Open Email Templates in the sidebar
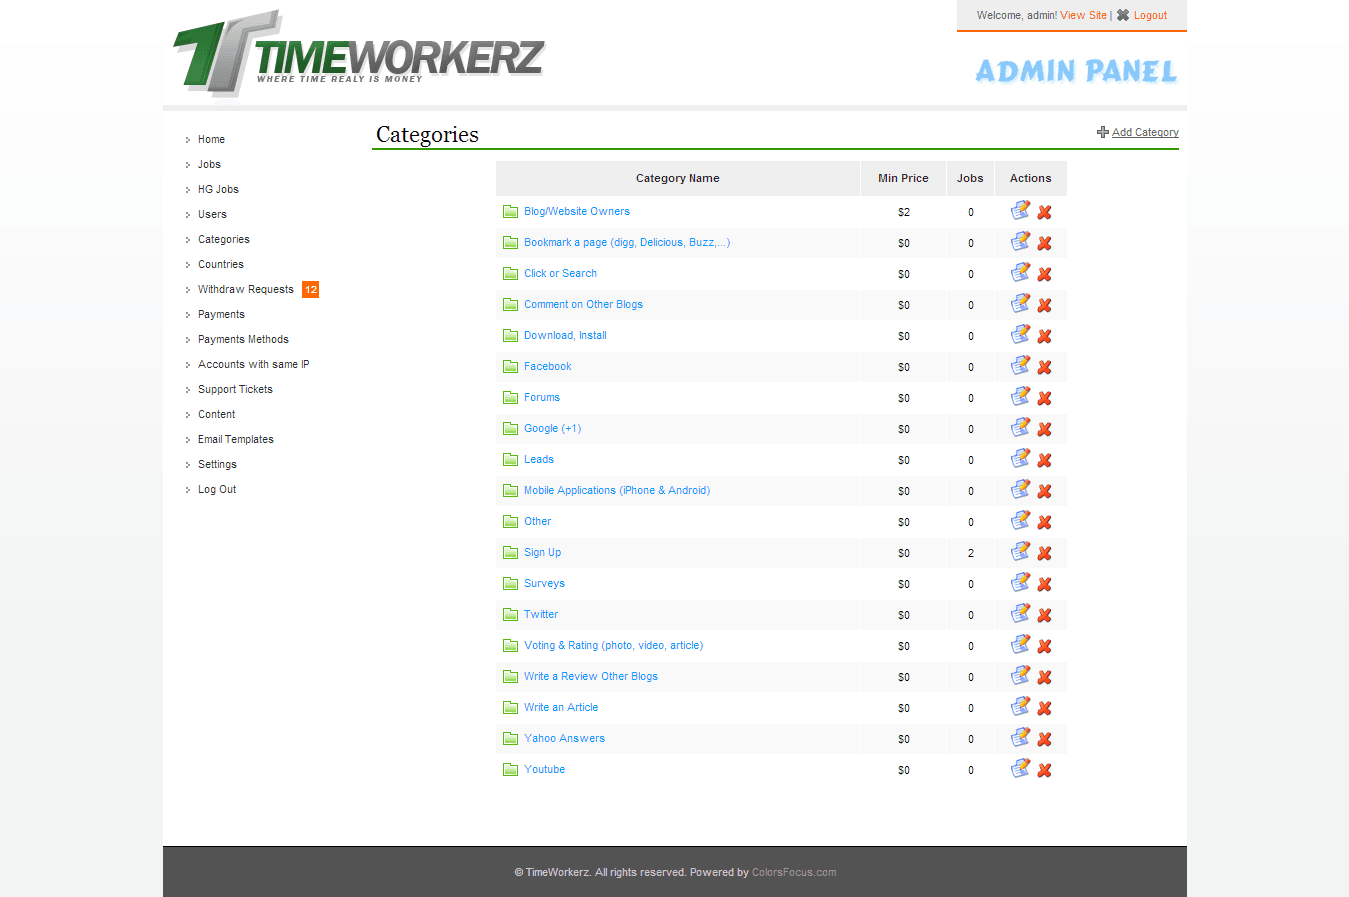1349x897 pixels. [236, 440]
